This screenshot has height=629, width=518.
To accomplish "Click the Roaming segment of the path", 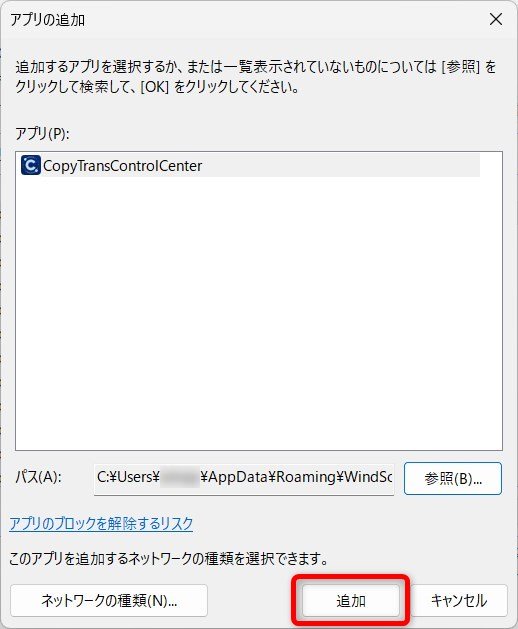I will 306,477.
